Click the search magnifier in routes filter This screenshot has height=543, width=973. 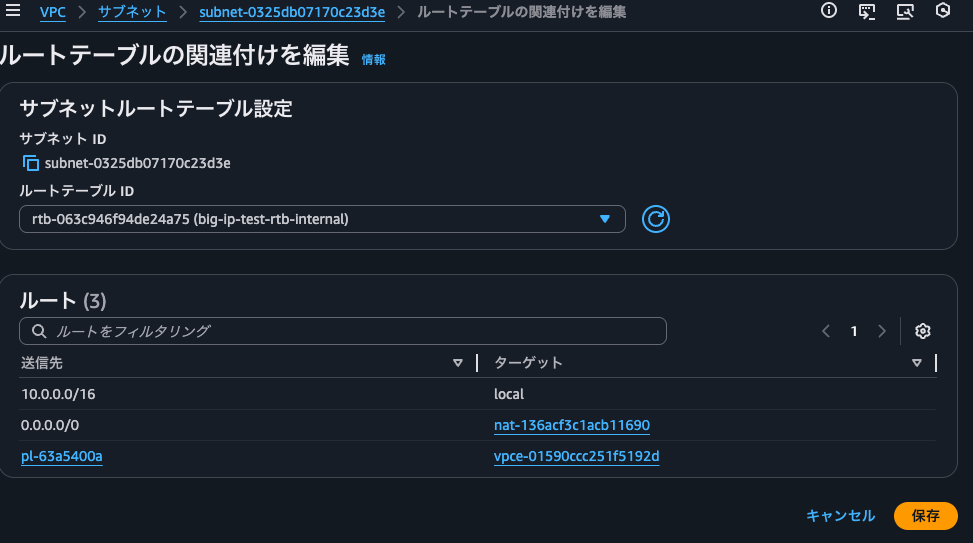pos(39,331)
